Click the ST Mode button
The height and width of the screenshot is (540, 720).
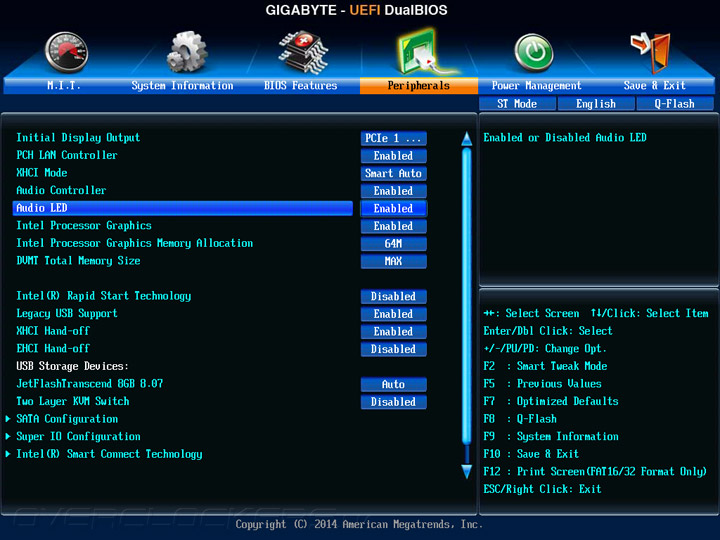click(x=517, y=104)
